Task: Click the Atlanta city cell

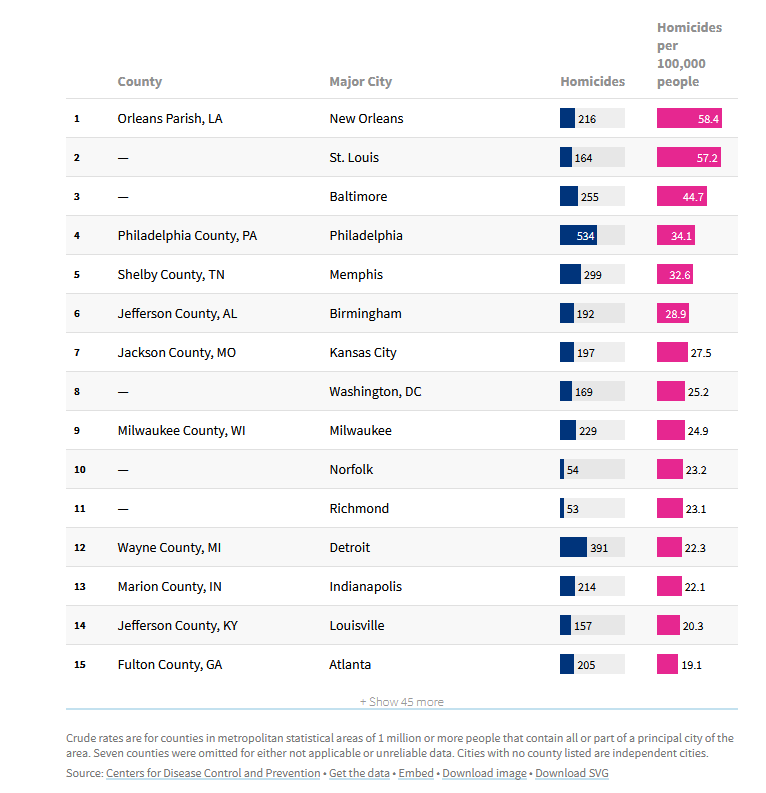Action: pos(350,665)
